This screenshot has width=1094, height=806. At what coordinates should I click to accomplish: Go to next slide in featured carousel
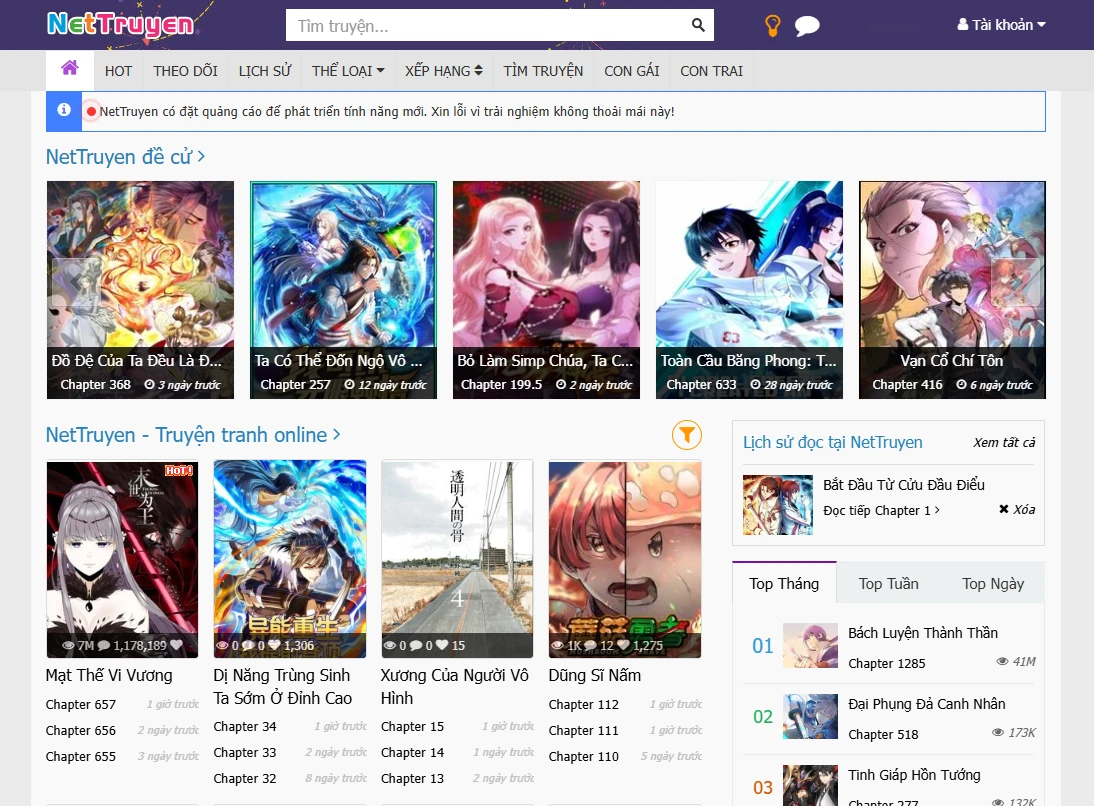pyautogui.click(x=1016, y=283)
